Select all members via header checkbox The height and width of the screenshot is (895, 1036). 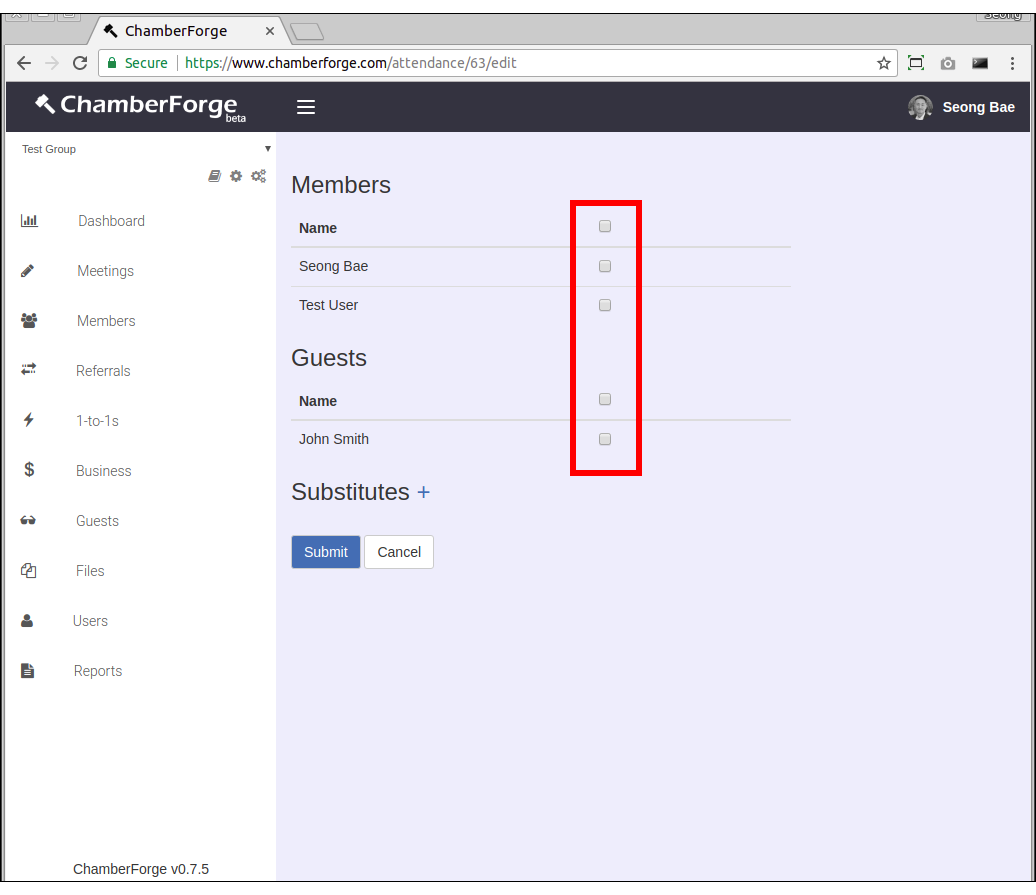point(605,227)
